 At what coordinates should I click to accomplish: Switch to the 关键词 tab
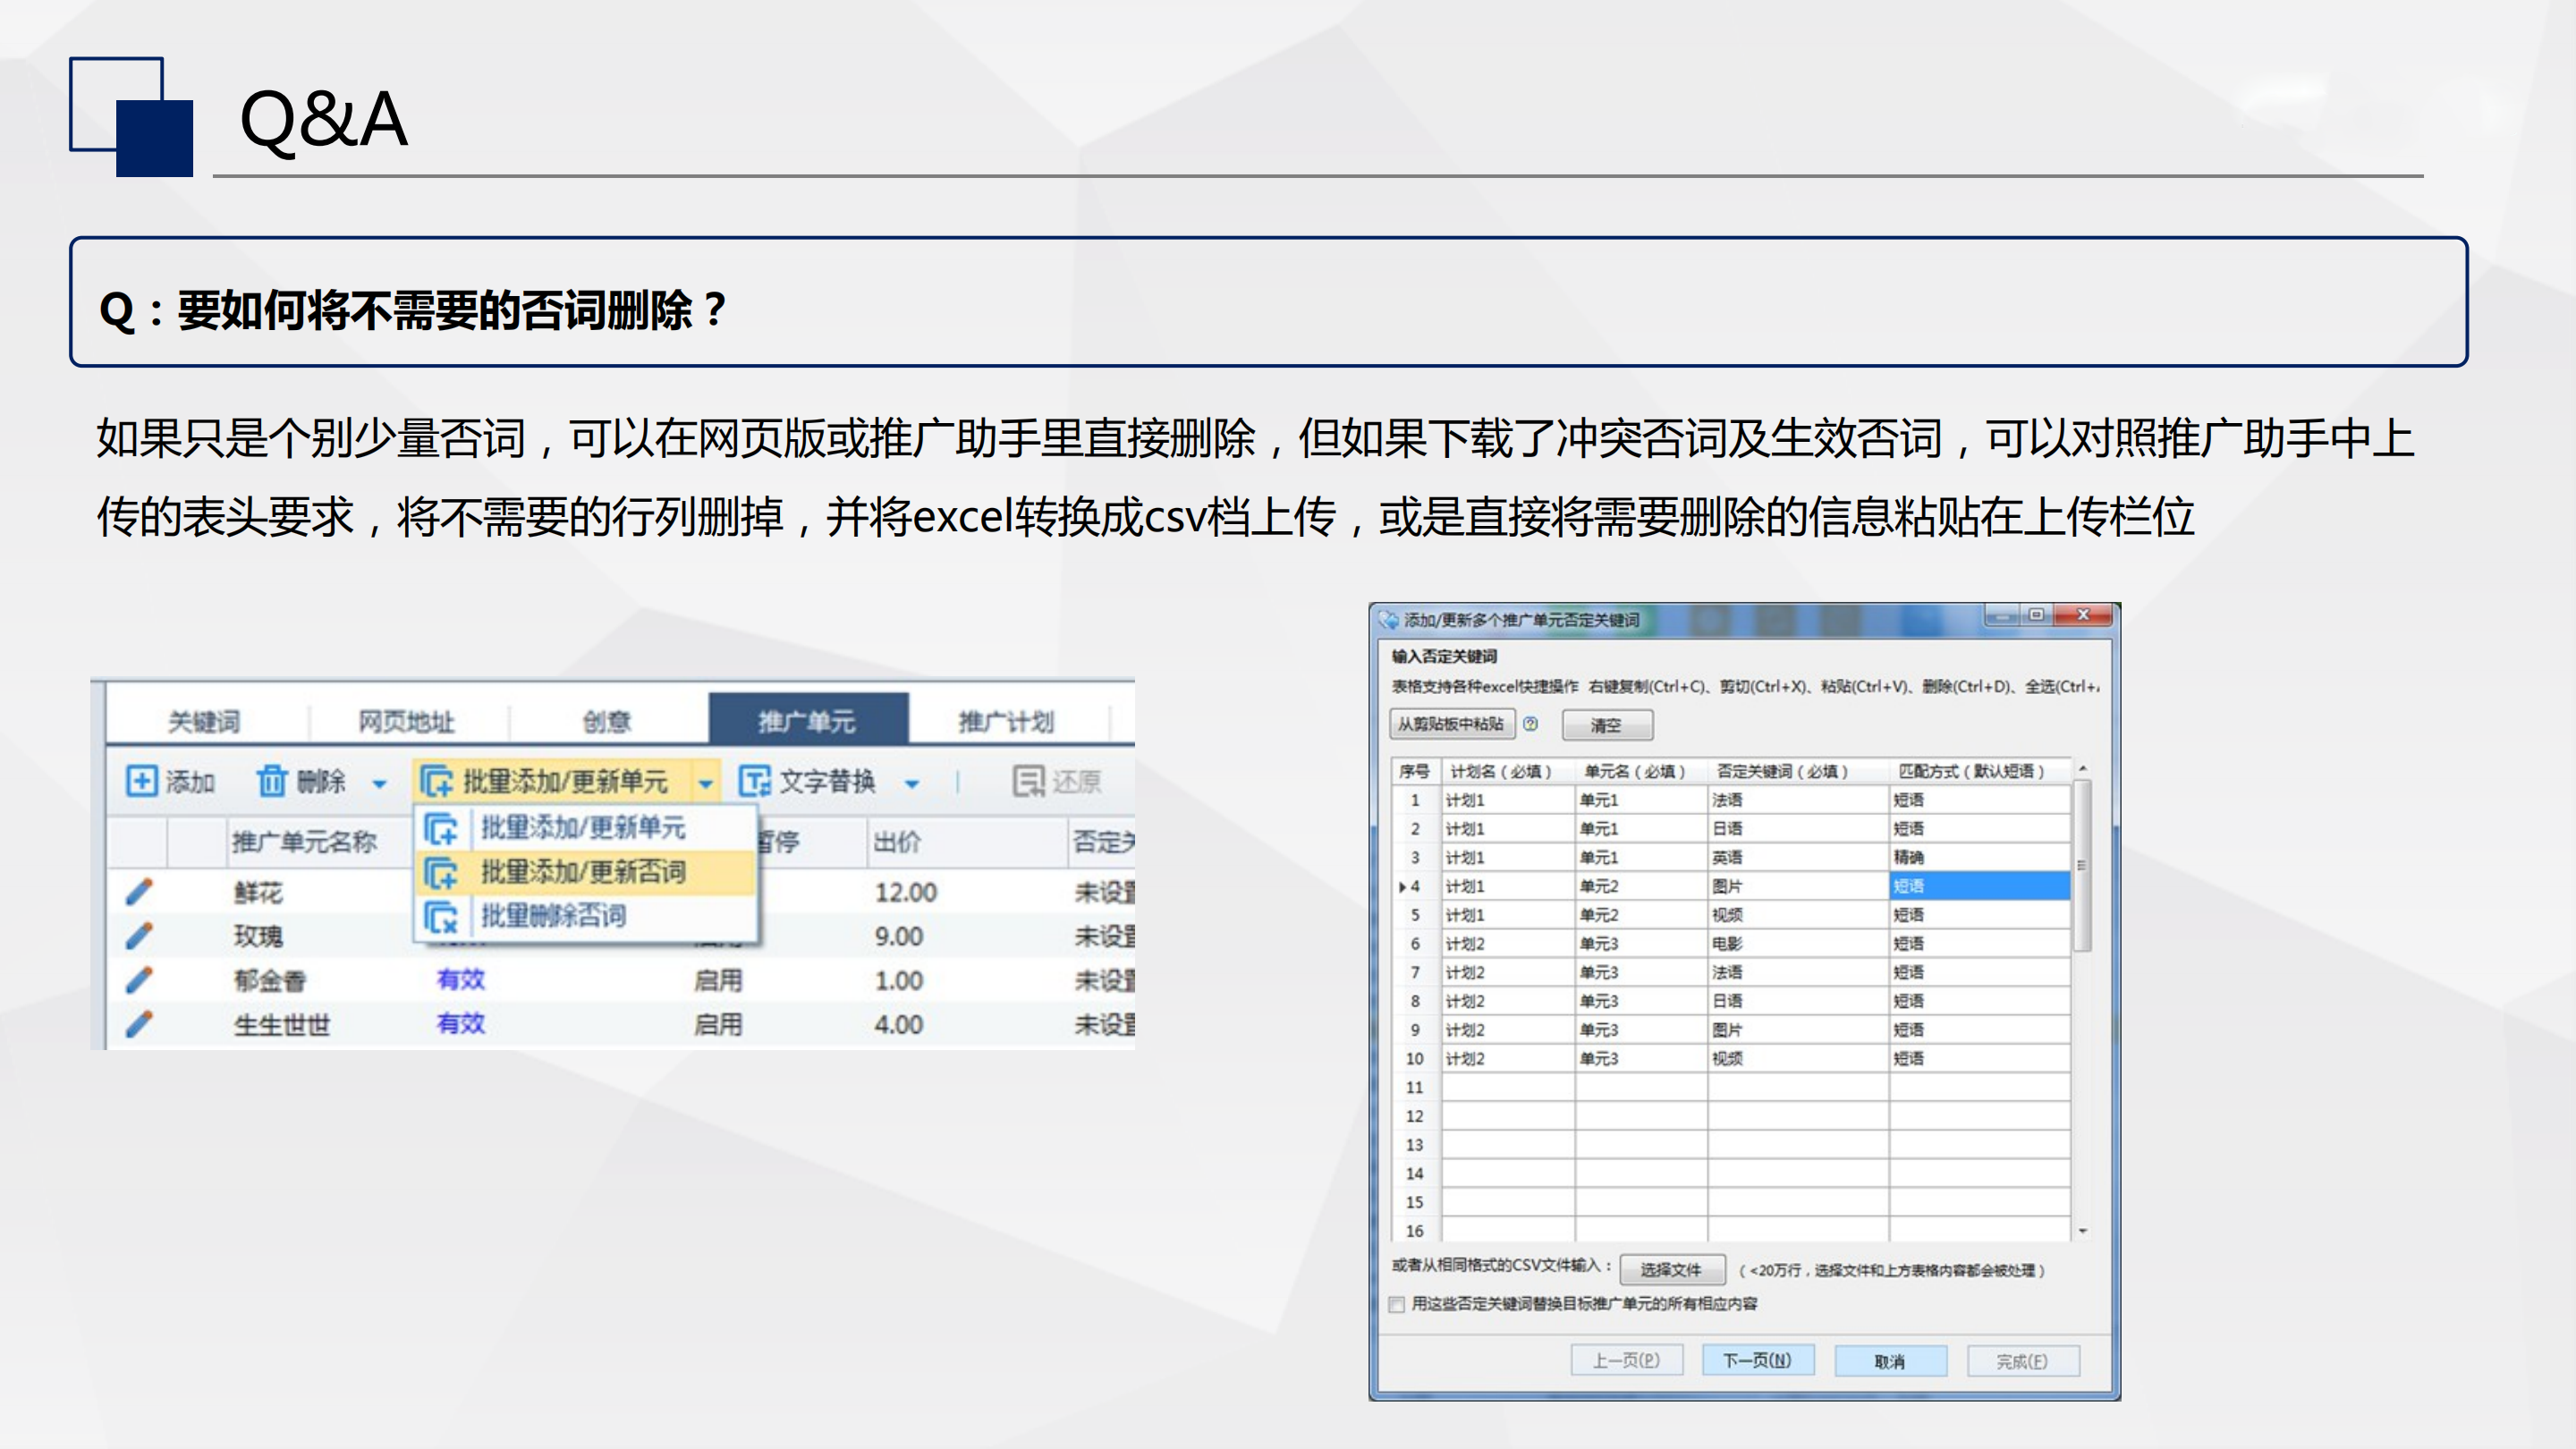coord(204,721)
